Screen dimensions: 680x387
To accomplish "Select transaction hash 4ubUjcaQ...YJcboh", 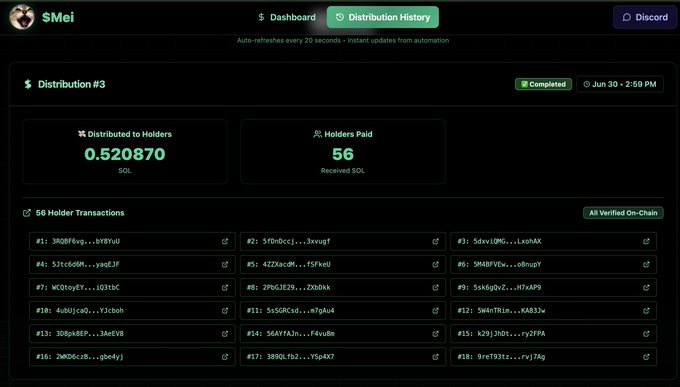I will [90, 311].
